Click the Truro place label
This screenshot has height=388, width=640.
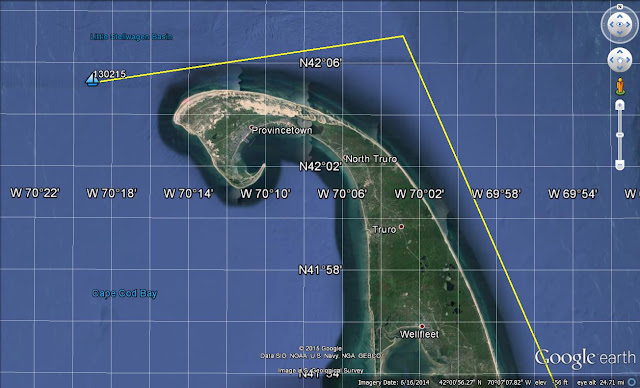[384, 230]
